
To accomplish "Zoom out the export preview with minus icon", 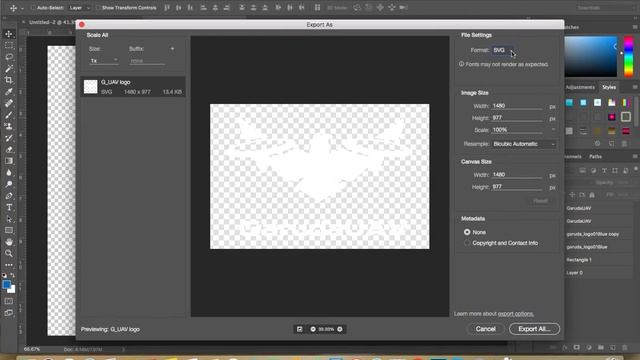I will [313, 329].
